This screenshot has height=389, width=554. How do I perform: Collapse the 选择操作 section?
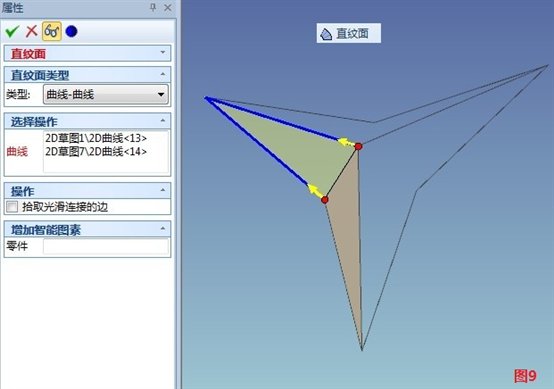tap(163, 120)
